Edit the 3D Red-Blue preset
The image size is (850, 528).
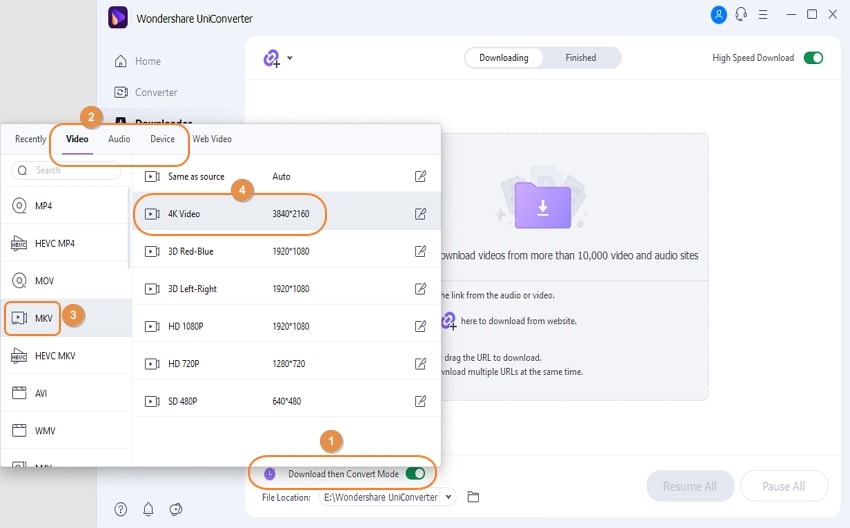(420, 251)
